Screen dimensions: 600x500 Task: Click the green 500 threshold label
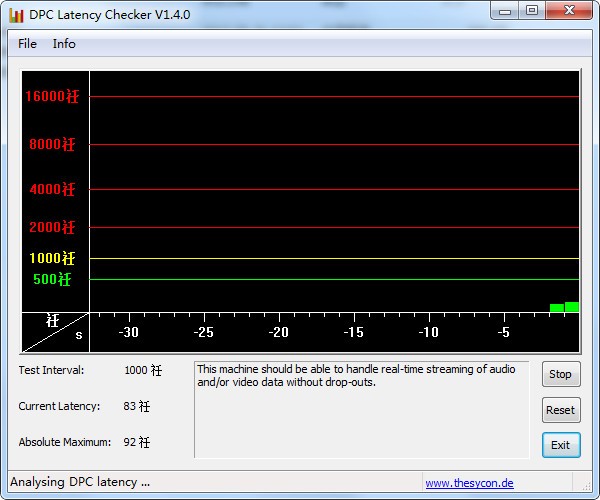tap(52, 279)
